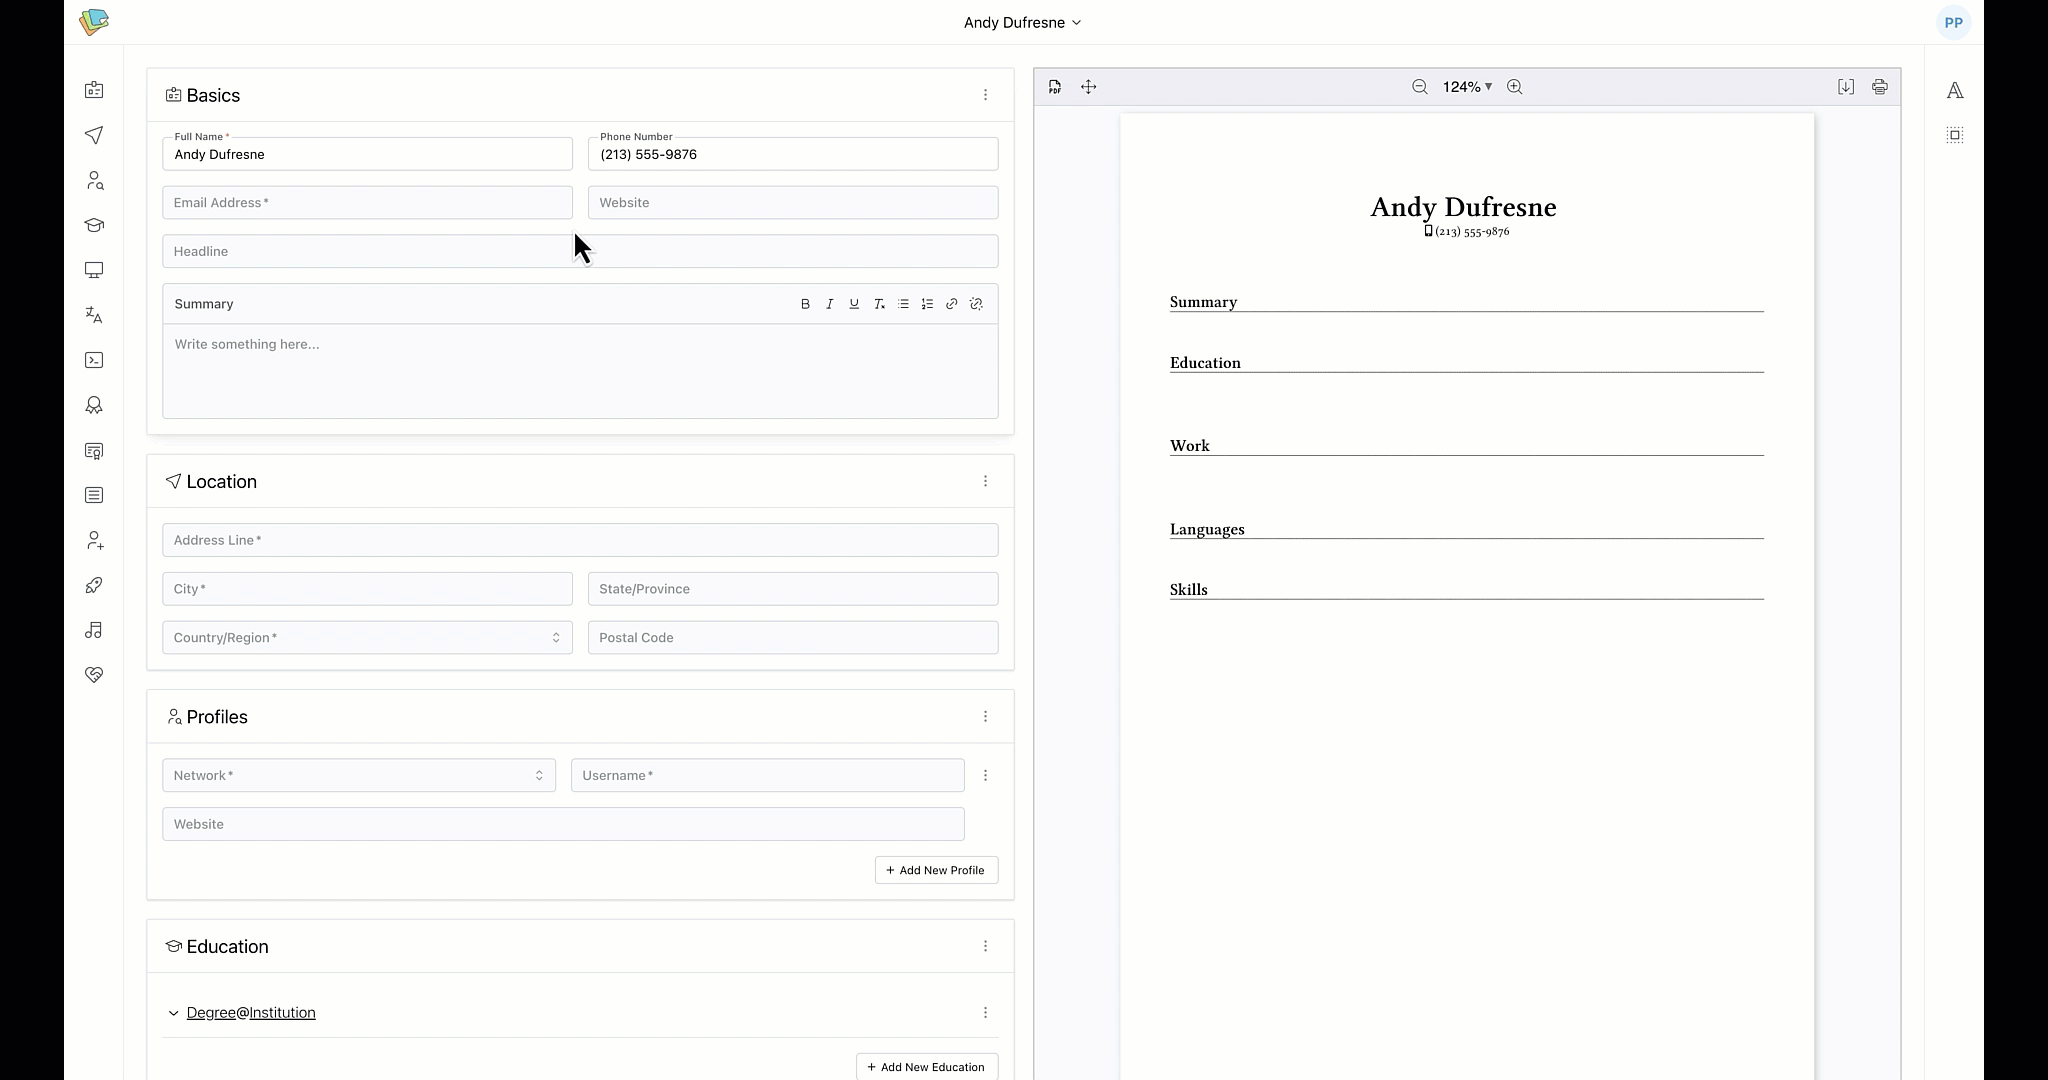Click the export PDF icon in preview toolbar
2048x1080 pixels.
tap(1055, 87)
